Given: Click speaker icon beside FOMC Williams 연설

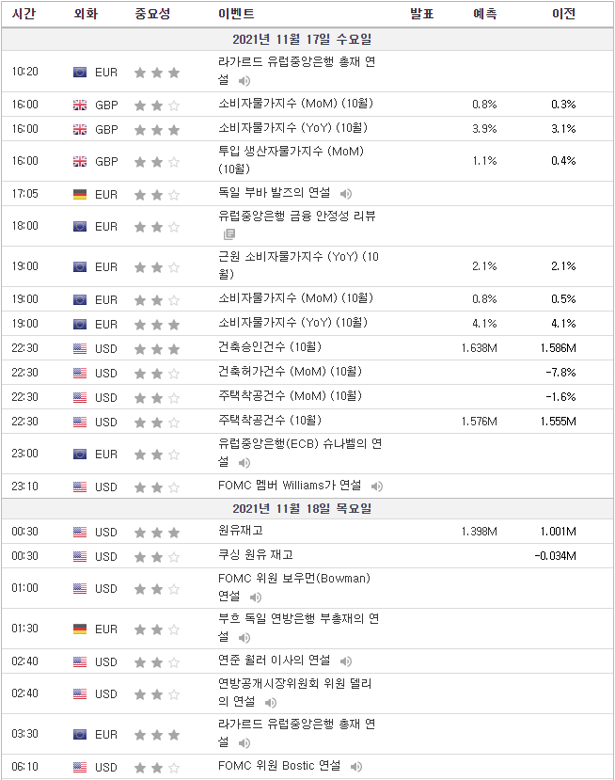Looking at the screenshot, I should [x=377, y=486].
